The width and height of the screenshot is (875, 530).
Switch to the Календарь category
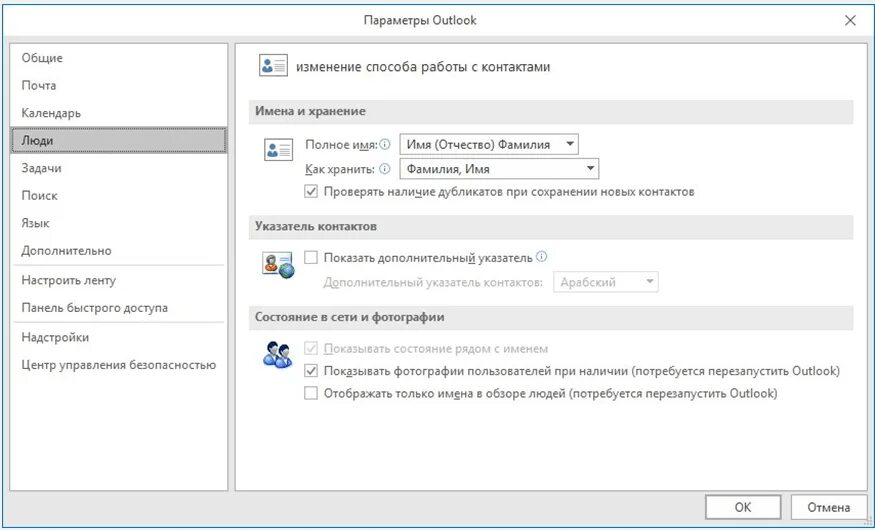[119, 113]
